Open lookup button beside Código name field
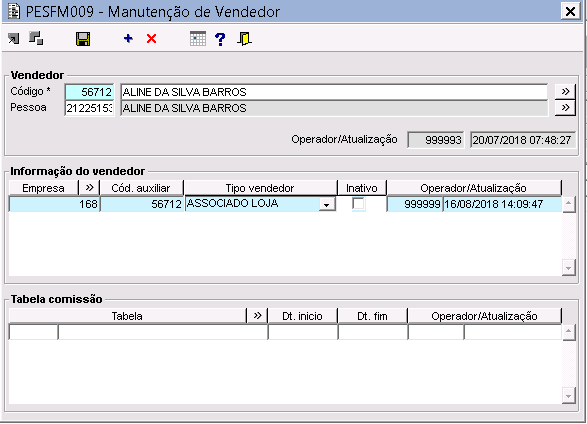This screenshot has height=424, width=587. click(565, 91)
